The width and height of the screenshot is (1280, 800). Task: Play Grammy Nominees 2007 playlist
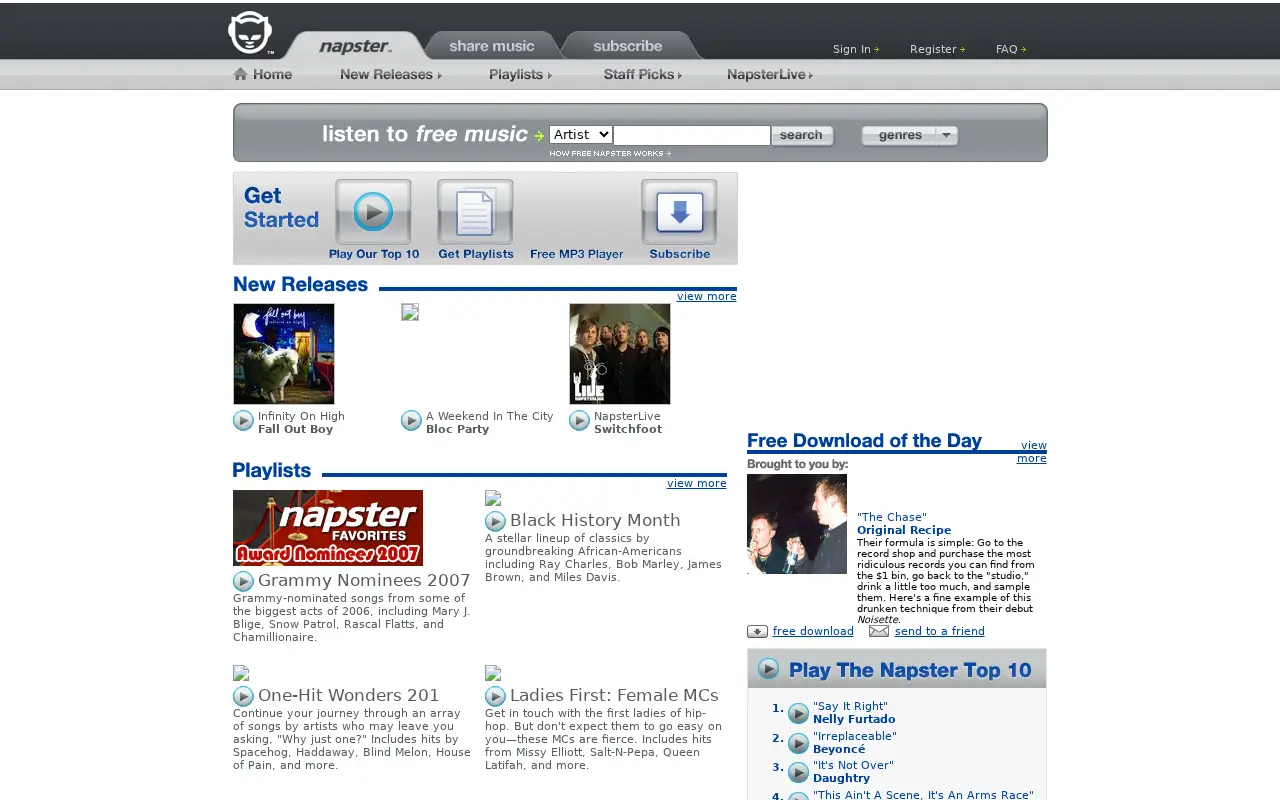(x=243, y=581)
